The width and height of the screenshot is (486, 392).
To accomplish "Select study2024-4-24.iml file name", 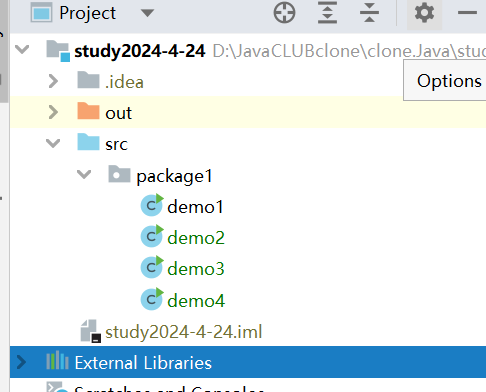I will click(184, 332).
